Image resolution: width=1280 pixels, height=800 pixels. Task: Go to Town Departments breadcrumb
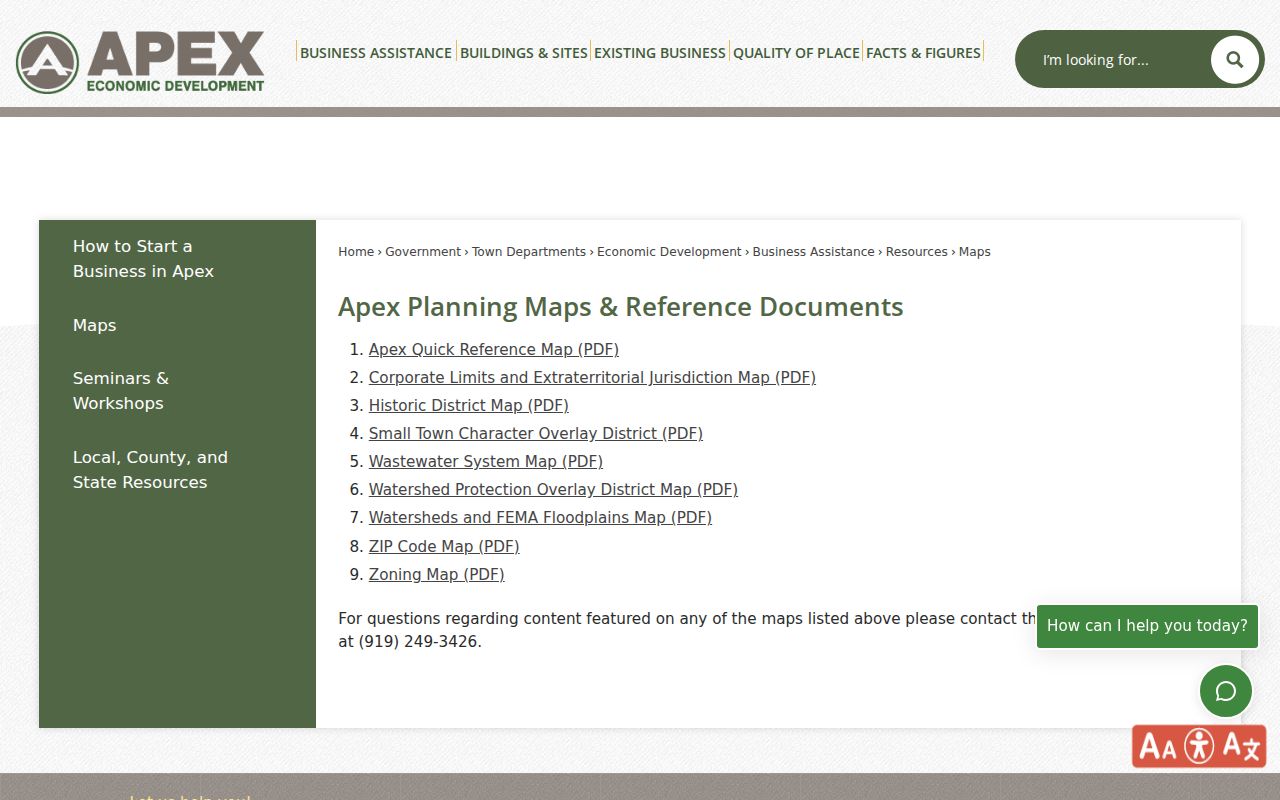[x=529, y=252]
